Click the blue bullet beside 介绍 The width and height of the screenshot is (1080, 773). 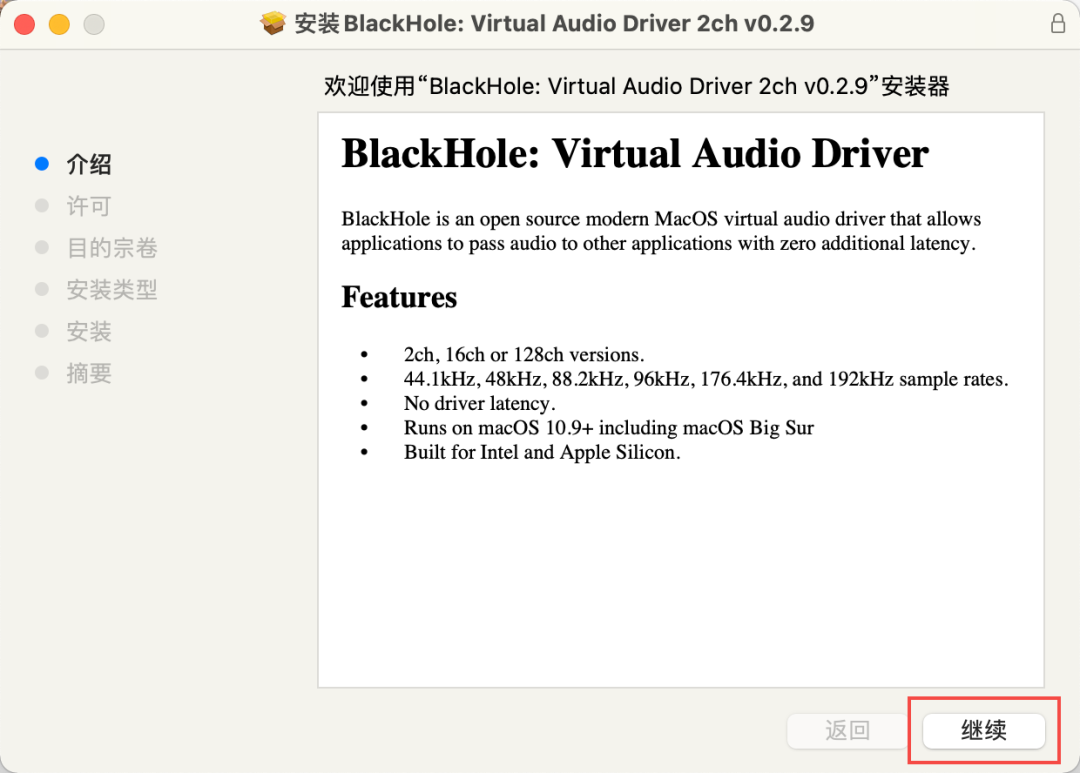point(42,164)
